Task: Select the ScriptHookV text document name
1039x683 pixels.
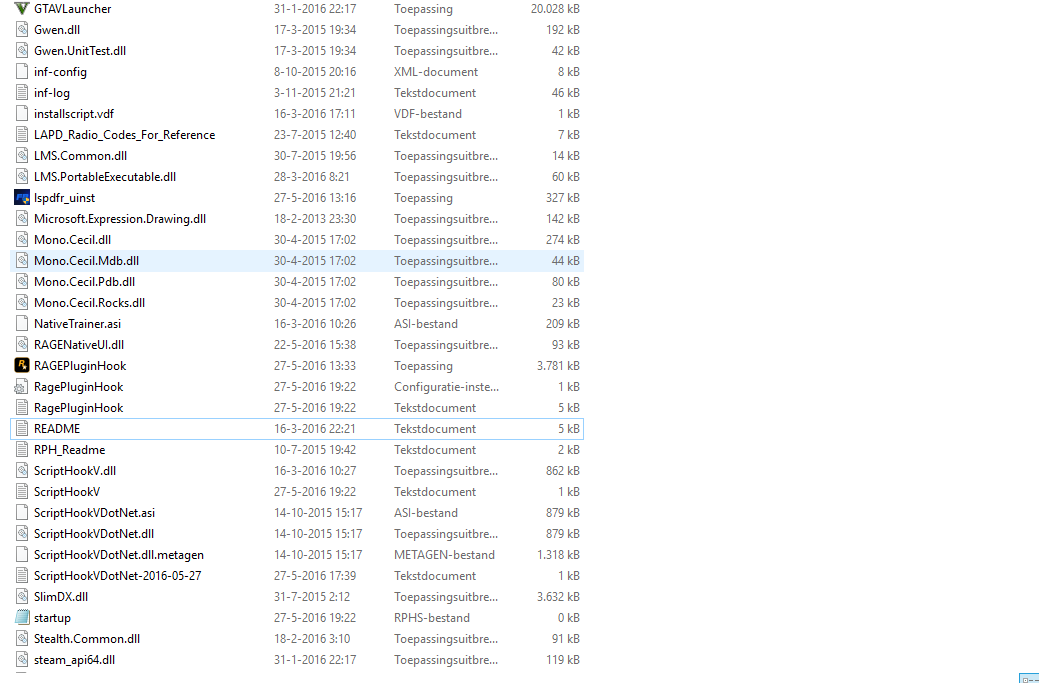Action: (67, 492)
